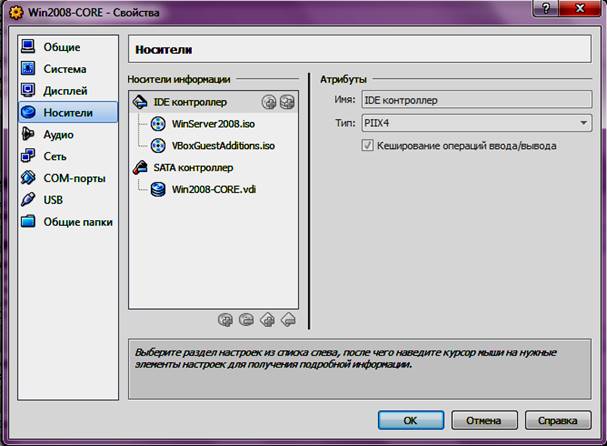This screenshot has width=607, height=446.
Task: Click remove controller icon below storage tree
Action: [x=288, y=320]
